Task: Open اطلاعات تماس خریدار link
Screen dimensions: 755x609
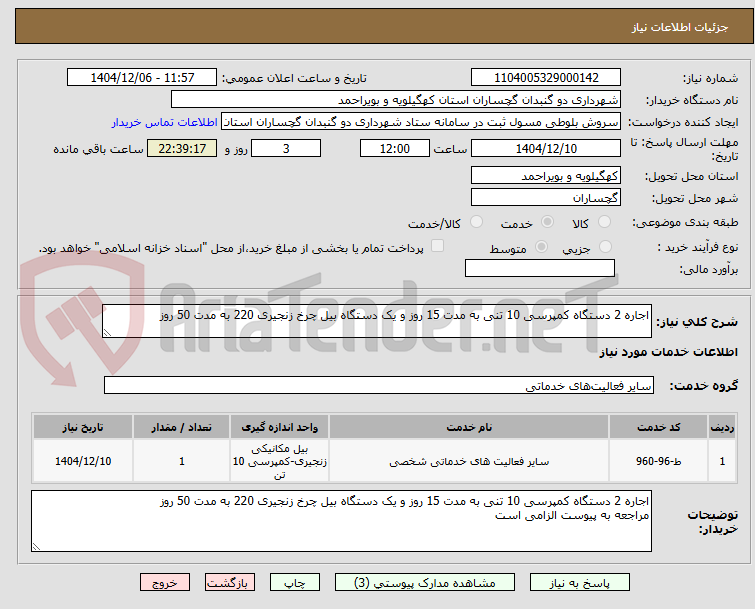Action: point(165,122)
